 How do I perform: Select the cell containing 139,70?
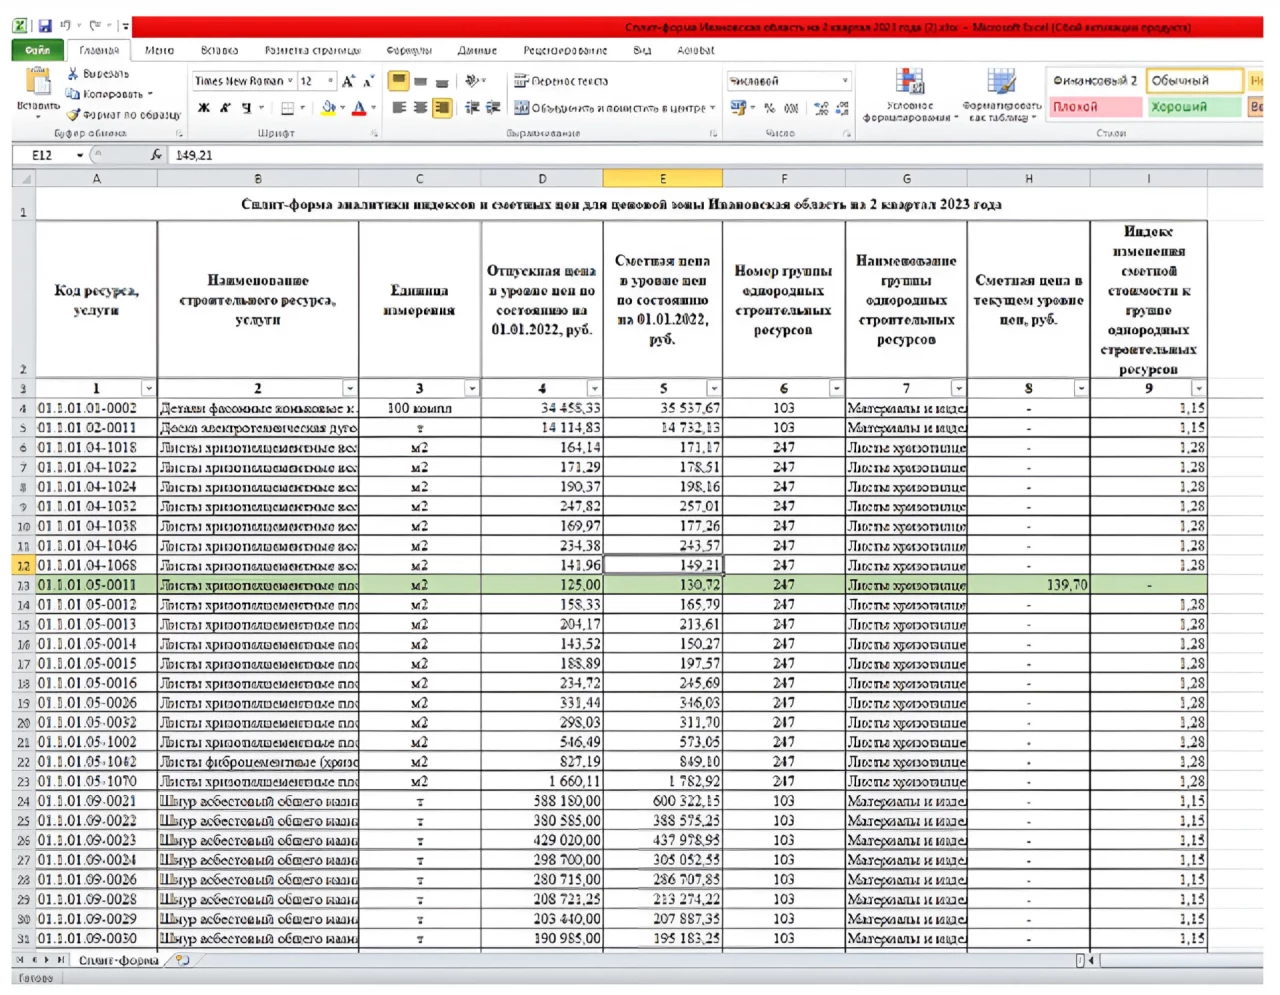[x=1029, y=585]
